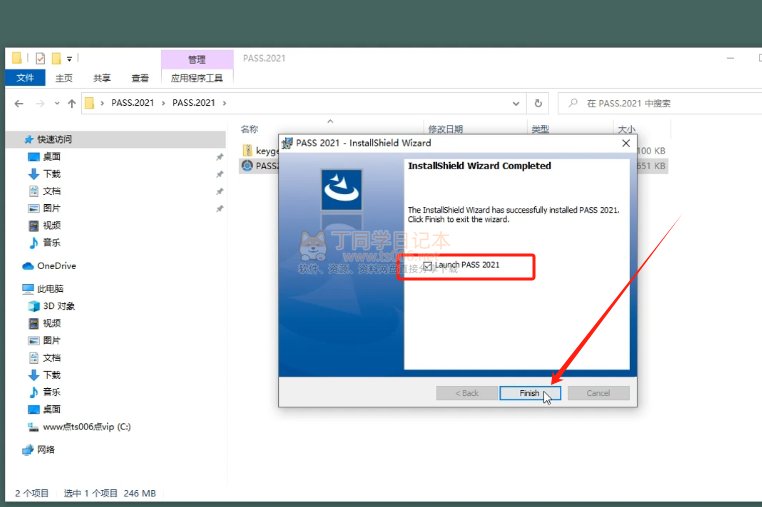
Task: Select 此电脑 in the navigation pane
Action: click(x=50, y=289)
